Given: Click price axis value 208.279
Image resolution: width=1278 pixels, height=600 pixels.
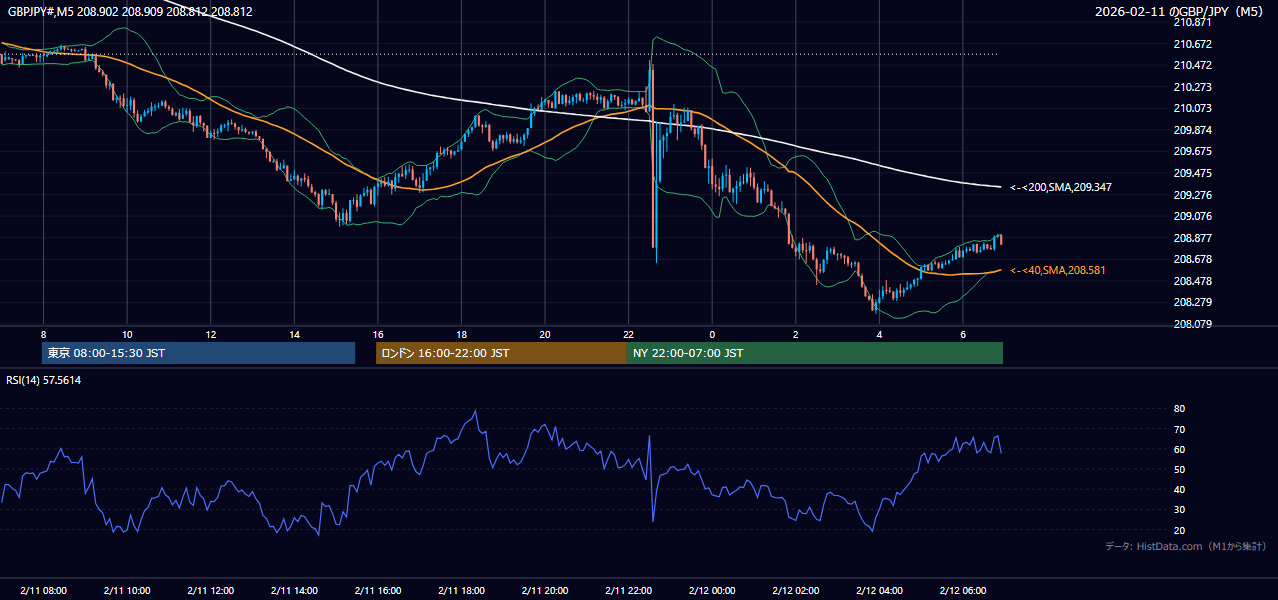Looking at the screenshot, I should [x=1192, y=302].
